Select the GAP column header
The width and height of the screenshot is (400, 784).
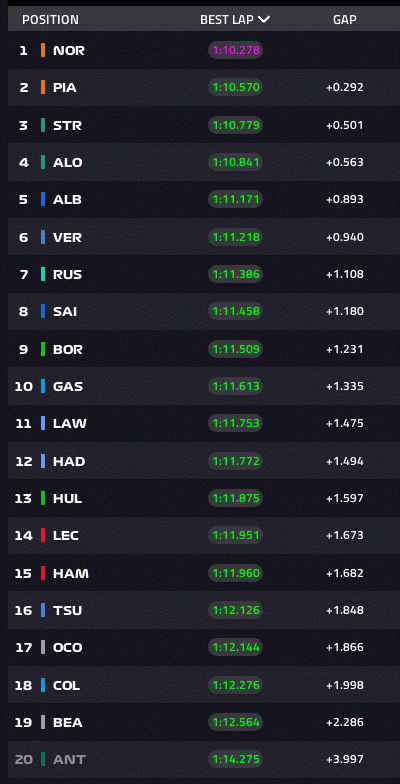(x=344, y=20)
